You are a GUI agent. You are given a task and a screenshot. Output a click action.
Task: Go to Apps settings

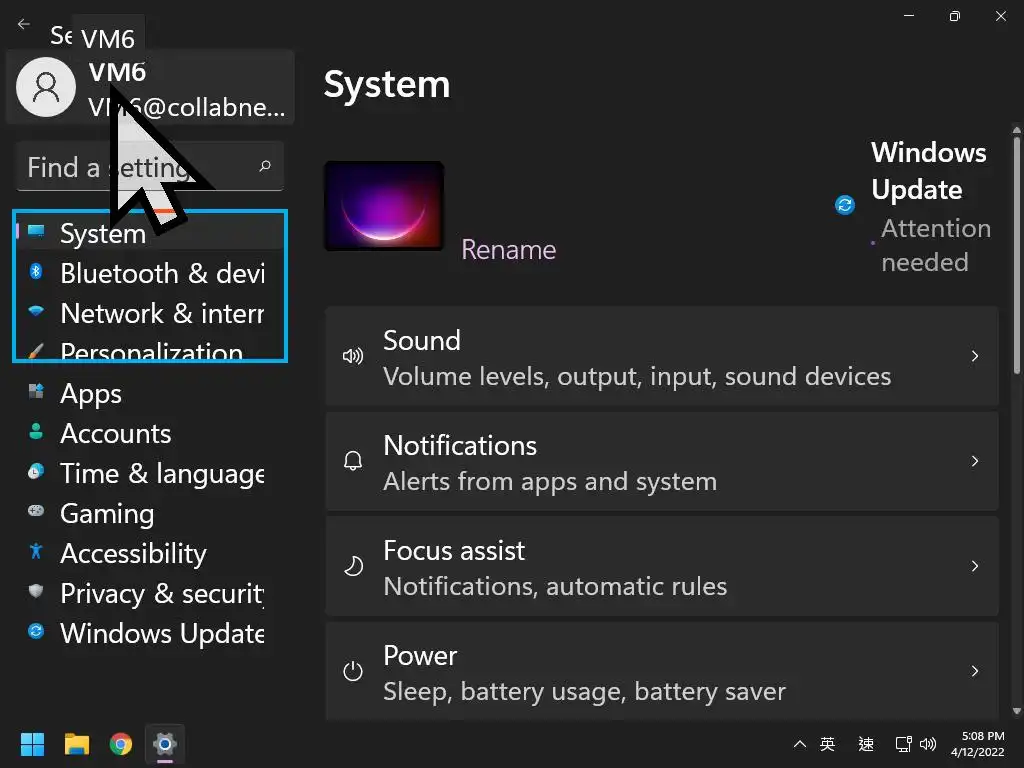pyautogui.click(x=150, y=393)
